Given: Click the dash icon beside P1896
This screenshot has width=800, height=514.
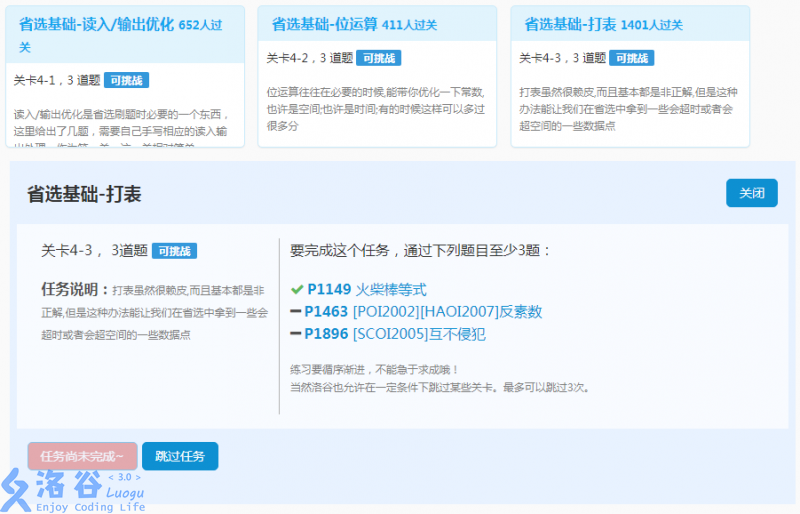Looking at the screenshot, I should click(x=296, y=334).
